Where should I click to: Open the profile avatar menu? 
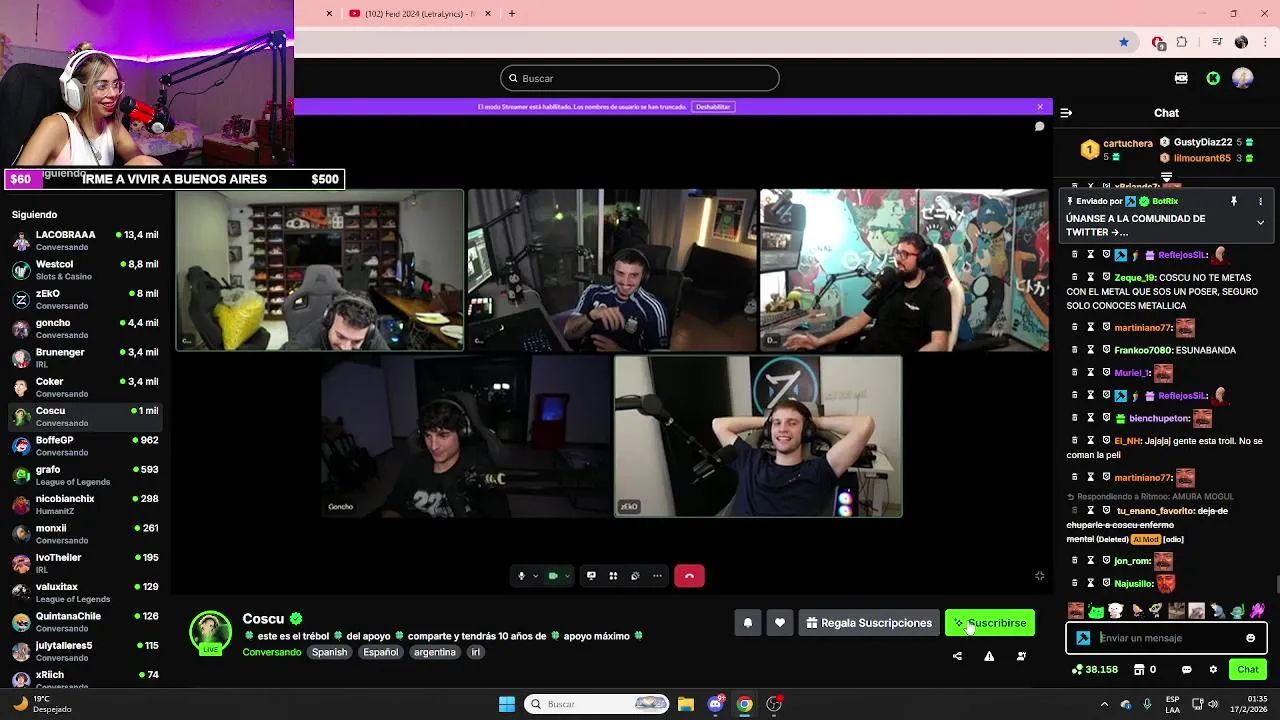click(x=1243, y=78)
